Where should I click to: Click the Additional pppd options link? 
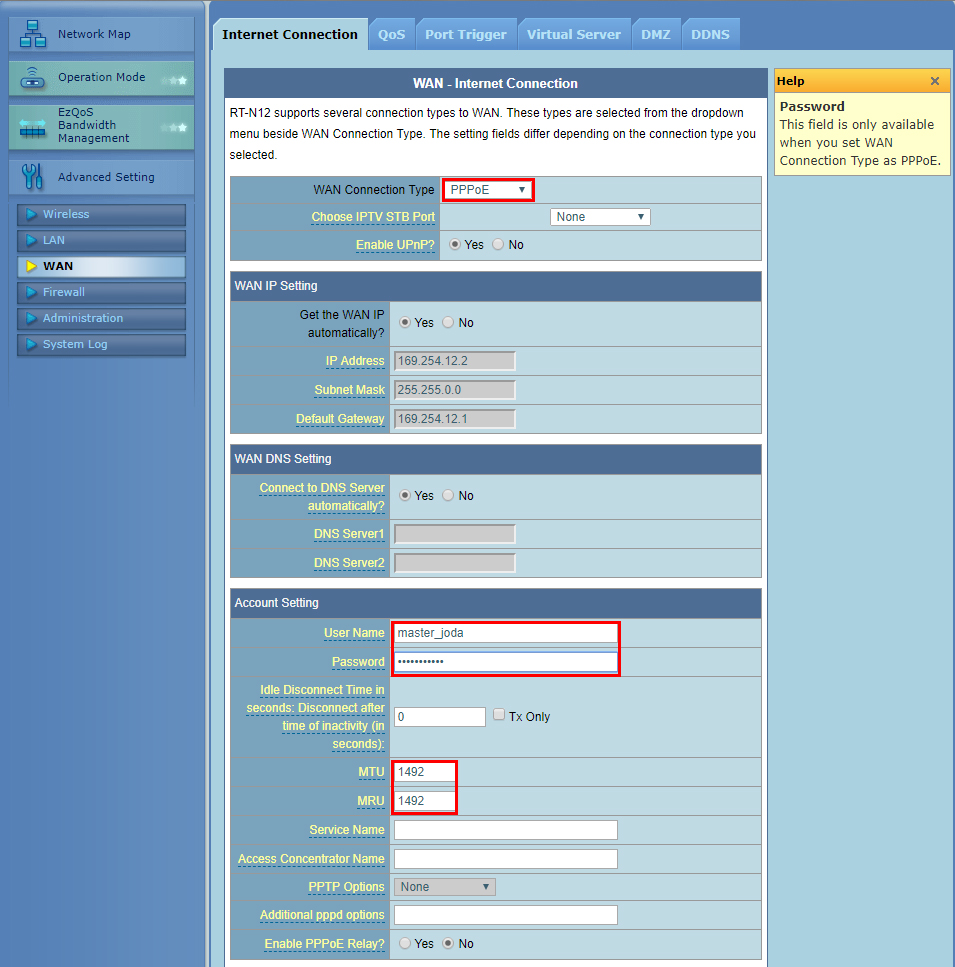(x=322, y=915)
